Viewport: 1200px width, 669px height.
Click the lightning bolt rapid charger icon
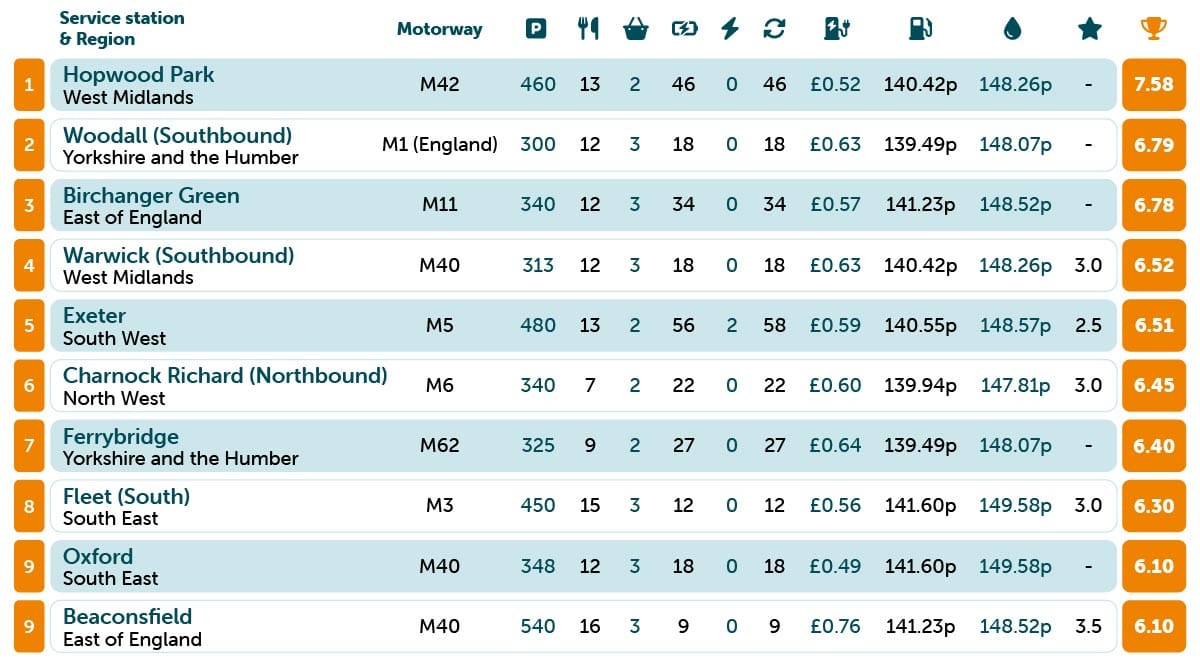[x=731, y=29]
